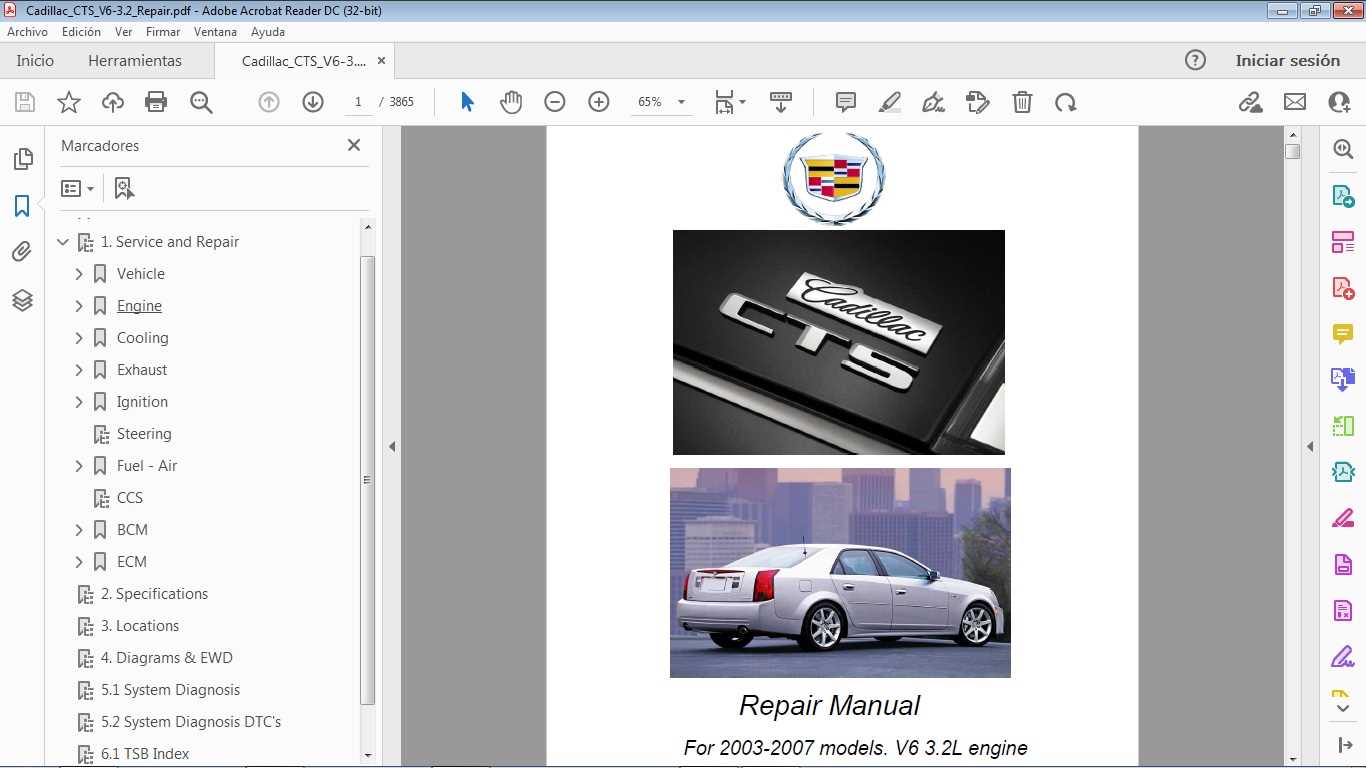The image size is (1366, 768).
Task: Zoom out with minus circle icon
Action: coord(555,102)
